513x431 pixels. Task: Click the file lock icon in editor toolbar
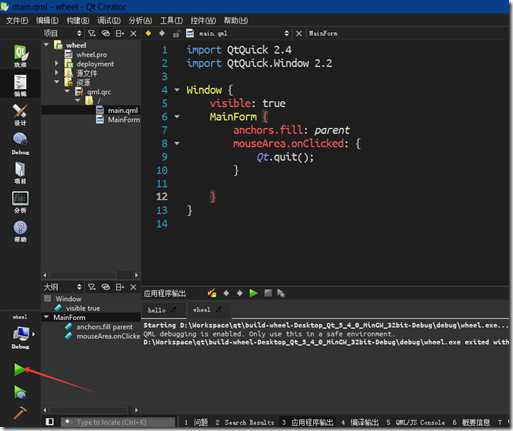(176, 34)
